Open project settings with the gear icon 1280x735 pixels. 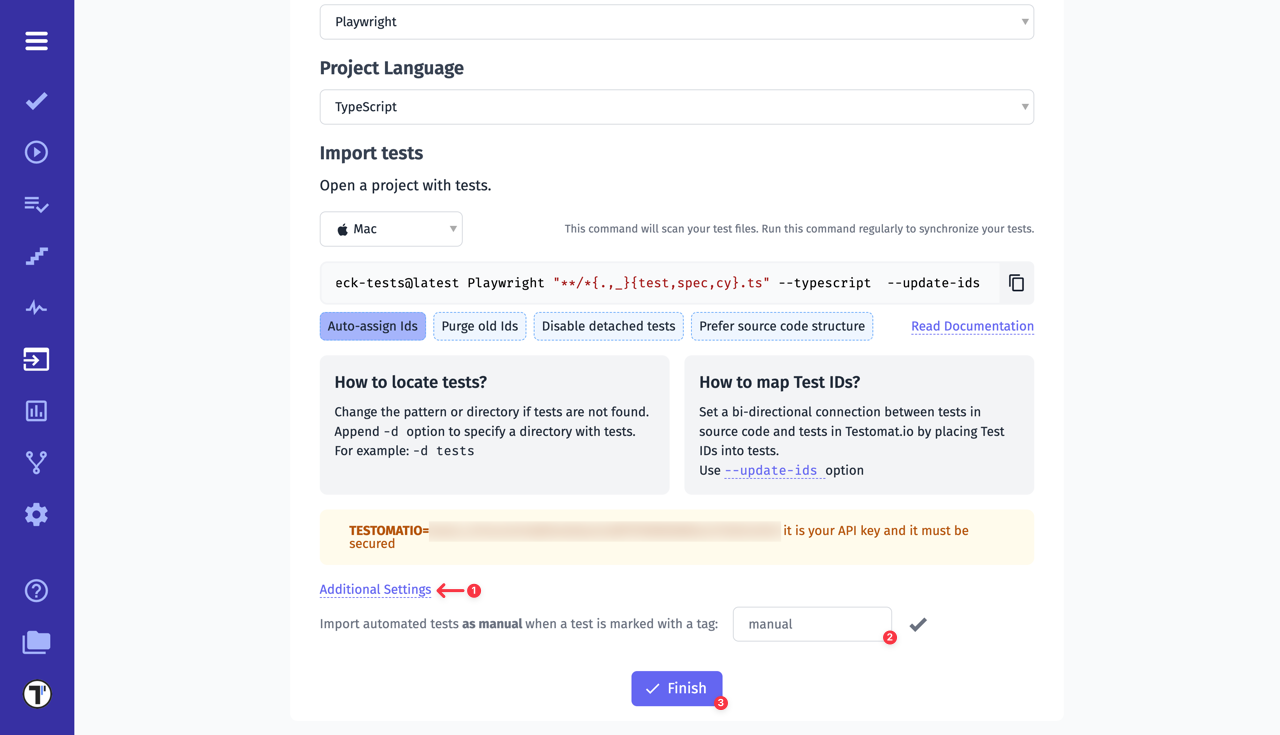point(36,514)
